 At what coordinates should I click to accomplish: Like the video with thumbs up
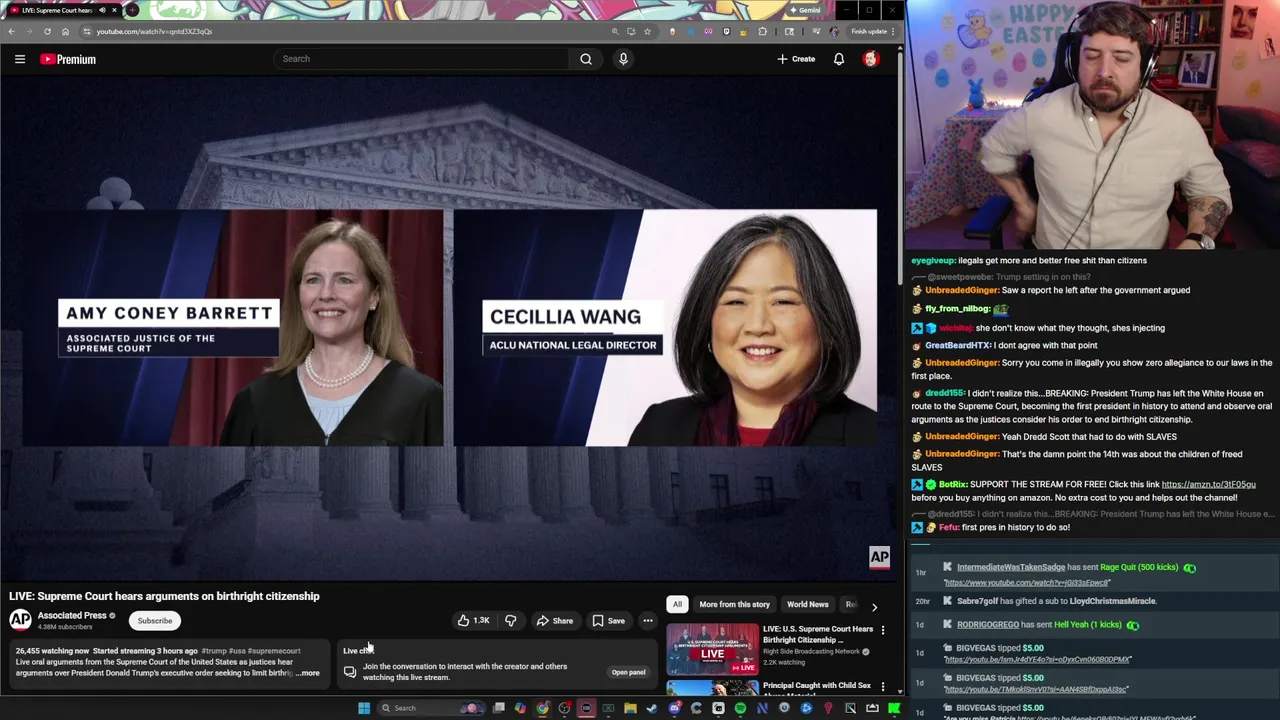(x=473, y=621)
